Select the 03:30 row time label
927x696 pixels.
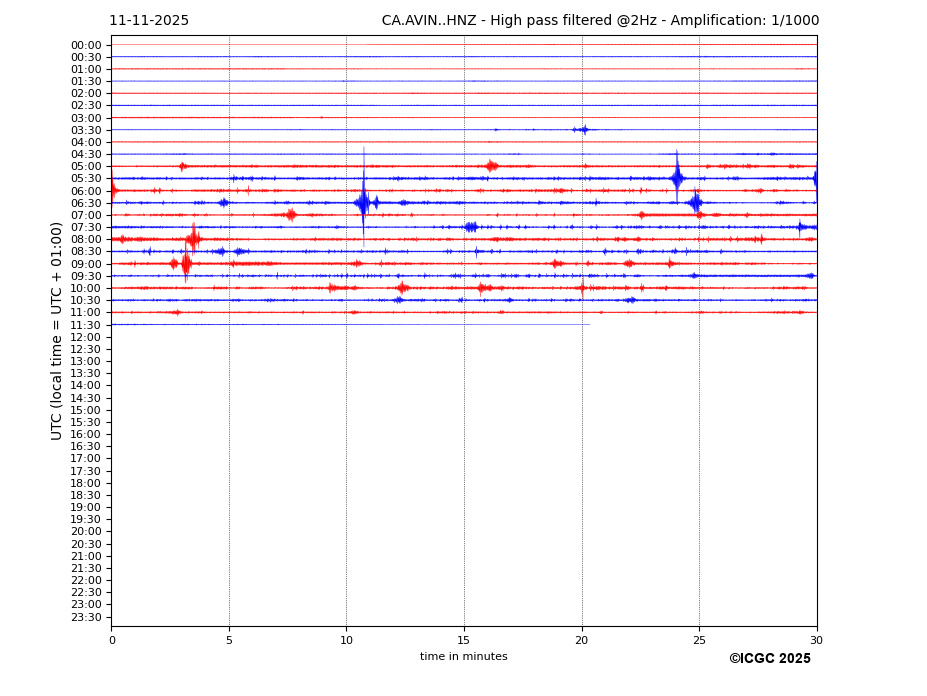click(86, 130)
